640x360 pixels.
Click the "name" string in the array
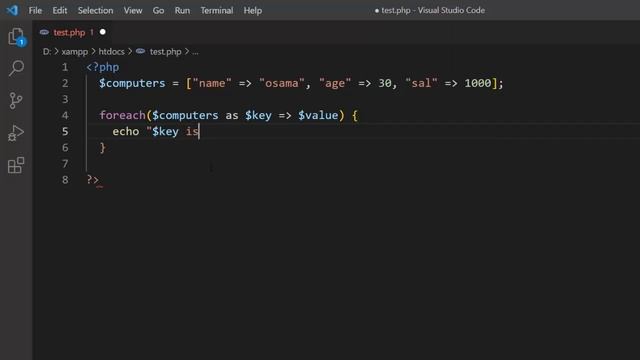click(x=212, y=83)
